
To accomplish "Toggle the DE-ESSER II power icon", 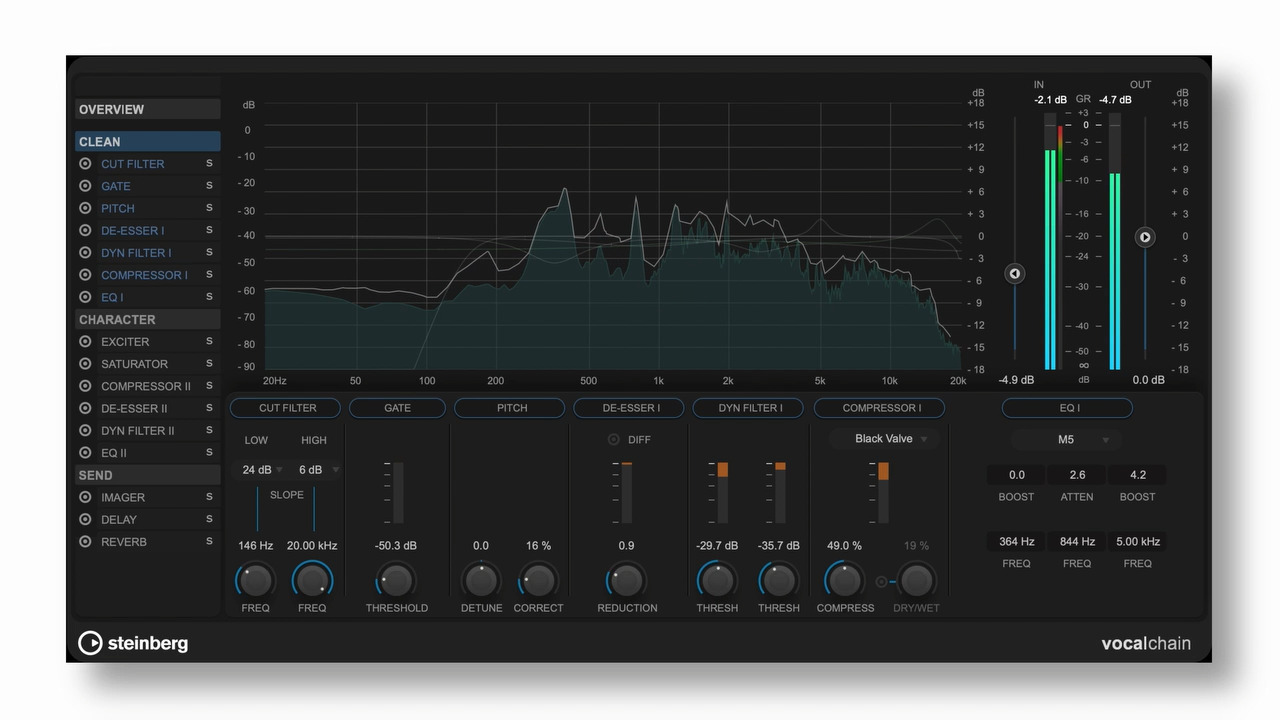I will click(85, 408).
